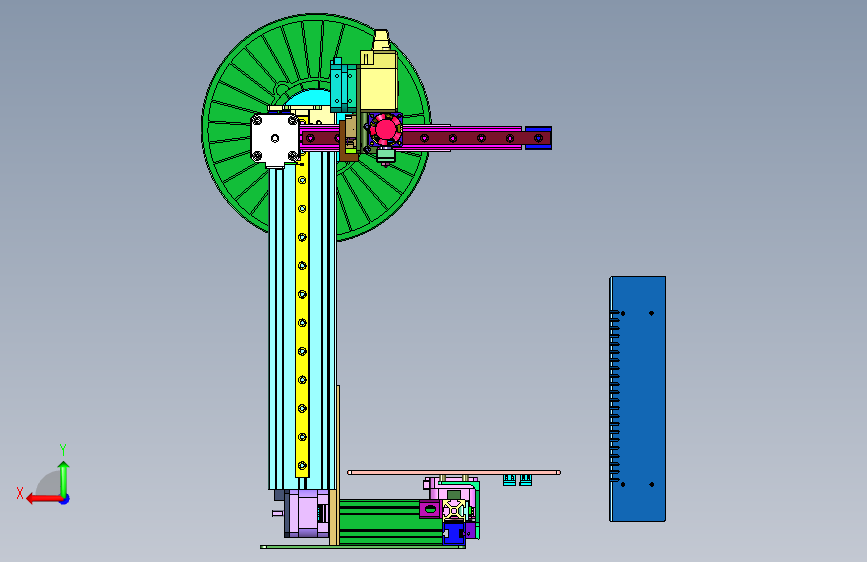
Task: Select the standalone blue slotted plate
Action: pos(638,399)
